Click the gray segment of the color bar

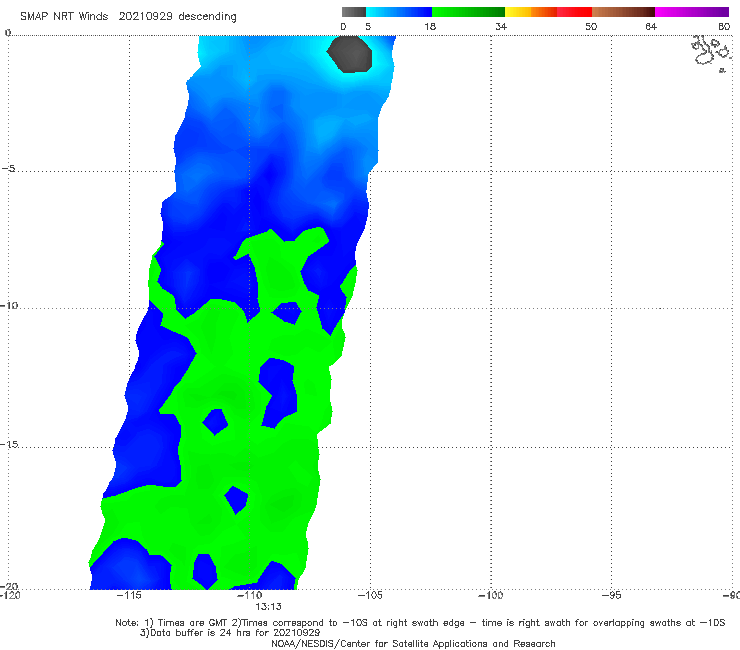coord(353,12)
